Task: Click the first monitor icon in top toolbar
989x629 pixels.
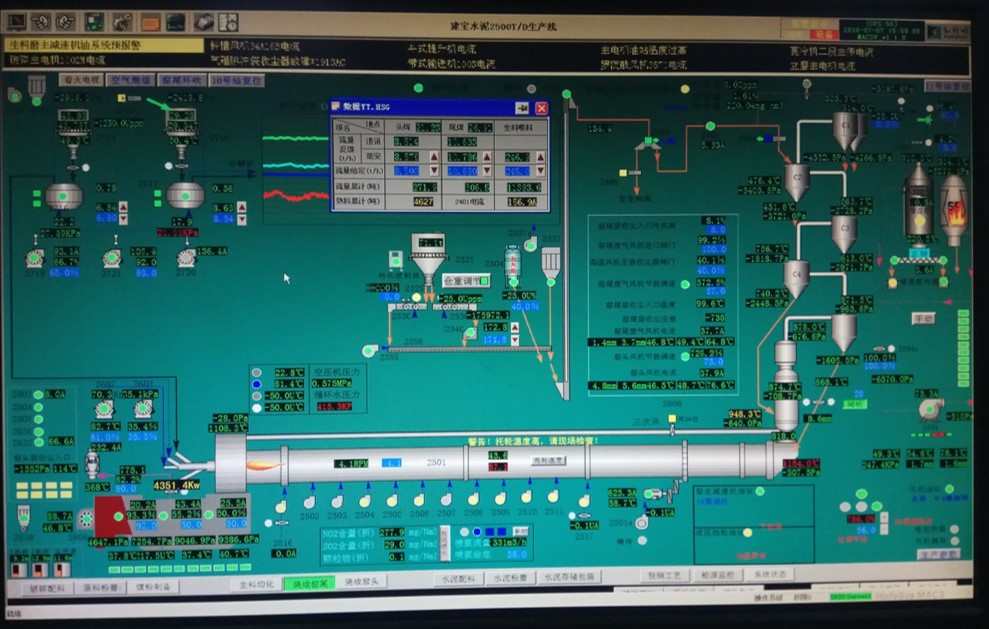Action: tap(17, 20)
